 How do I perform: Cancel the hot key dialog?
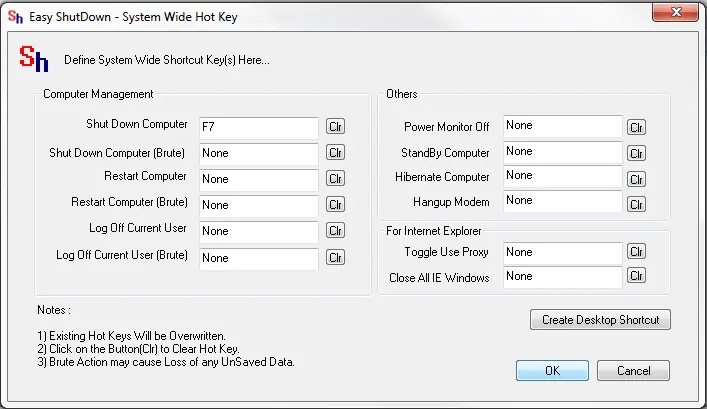[x=633, y=370]
